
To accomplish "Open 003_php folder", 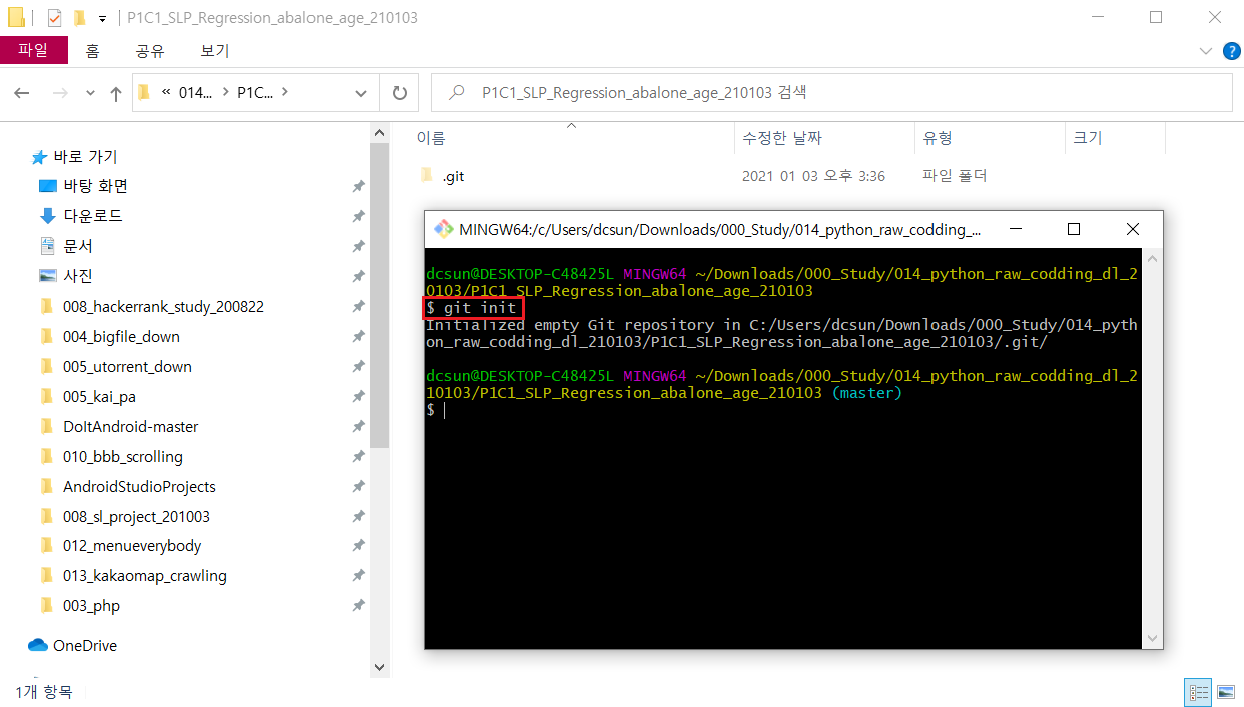I will point(79,606).
